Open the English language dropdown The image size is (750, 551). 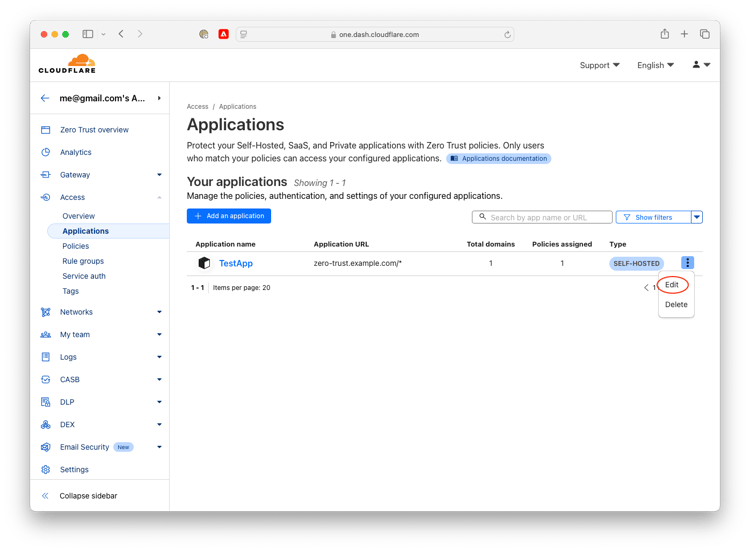click(655, 65)
